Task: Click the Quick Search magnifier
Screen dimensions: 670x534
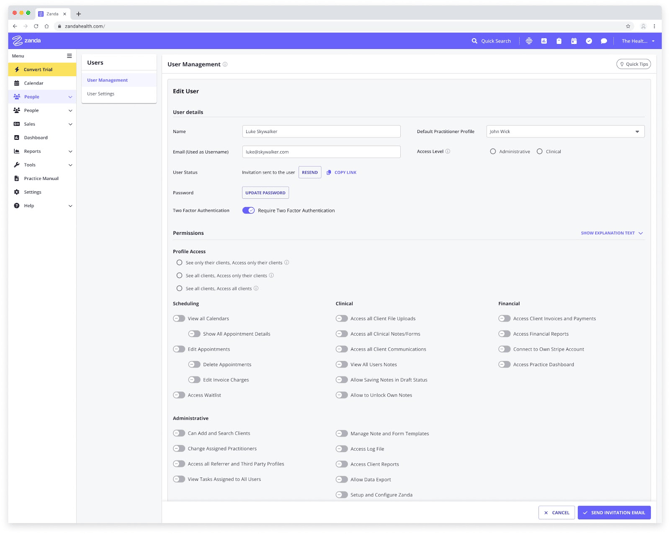Action: click(475, 41)
